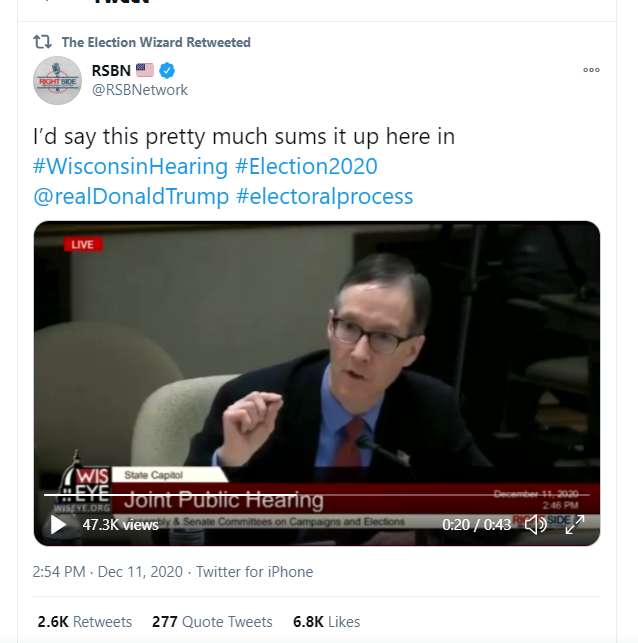Open the #electoralprocess hashtag

coord(324,196)
